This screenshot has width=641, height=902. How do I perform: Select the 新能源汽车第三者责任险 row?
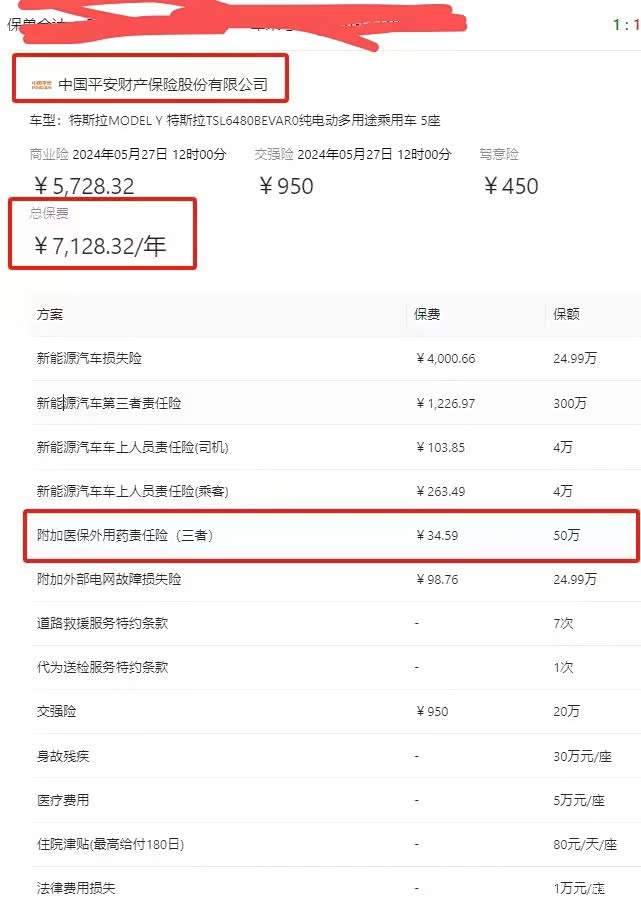(109, 403)
